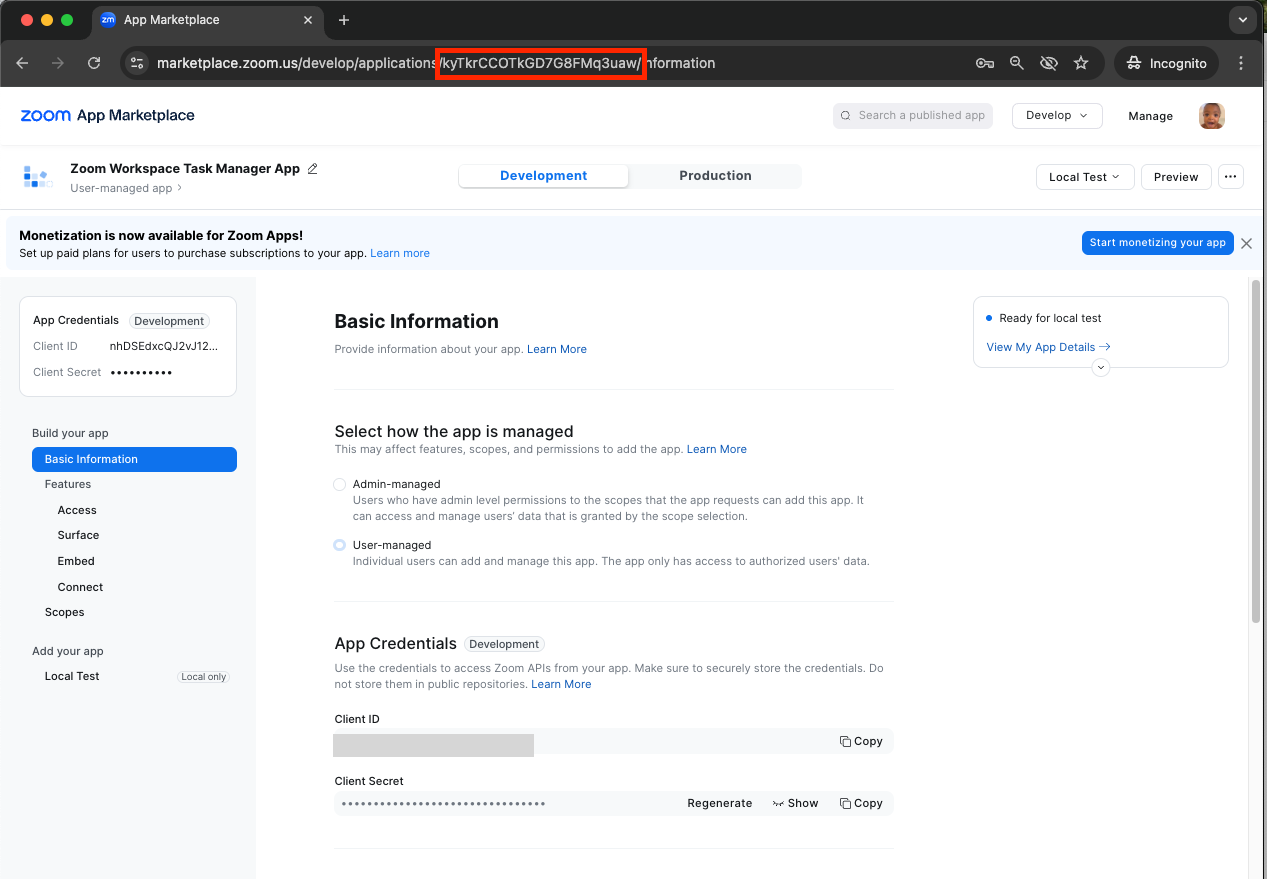
Task: Open the Develop dropdown
Action: click(1056, 115)
